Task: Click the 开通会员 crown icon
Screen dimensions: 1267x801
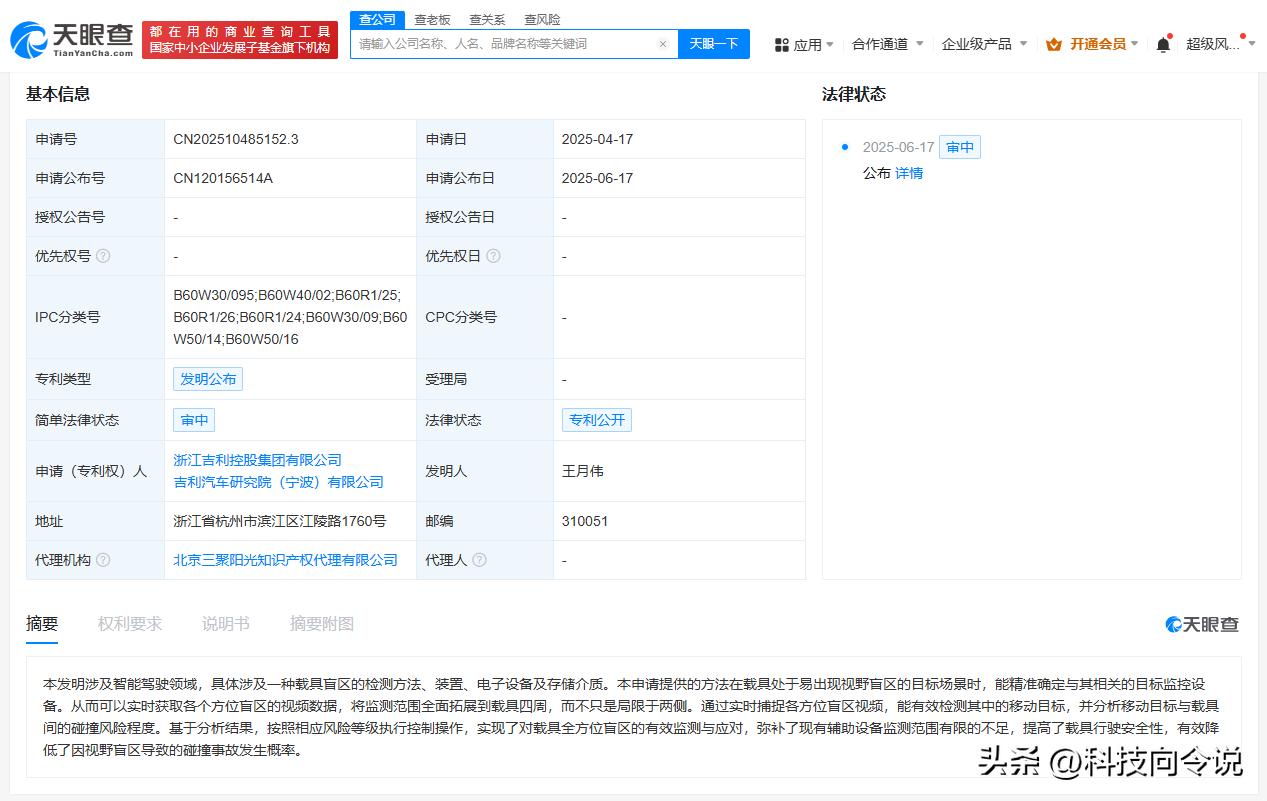Action: (1054, 44)
